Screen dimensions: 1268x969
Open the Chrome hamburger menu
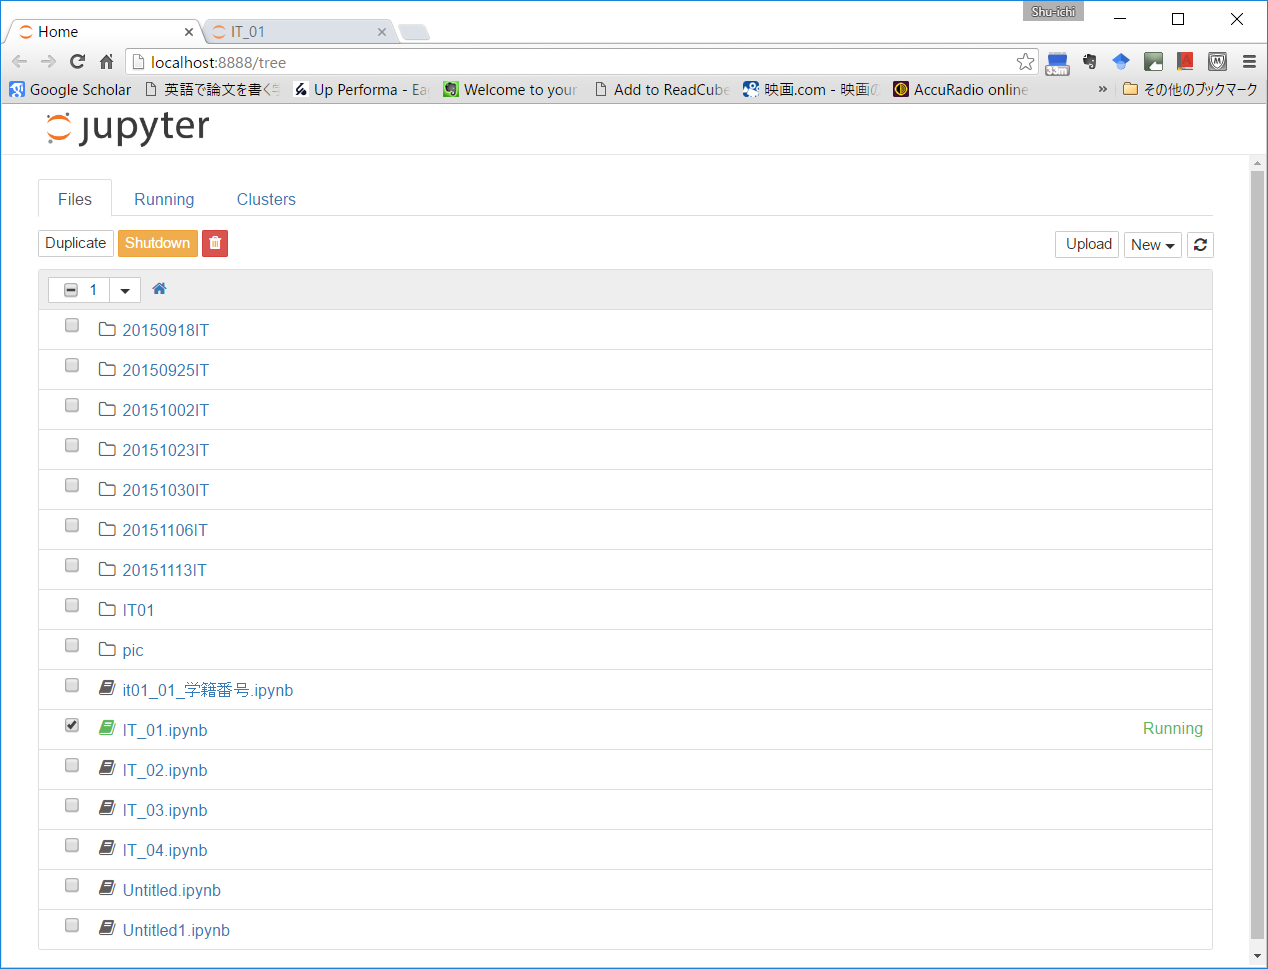[x=1249, y=62]
